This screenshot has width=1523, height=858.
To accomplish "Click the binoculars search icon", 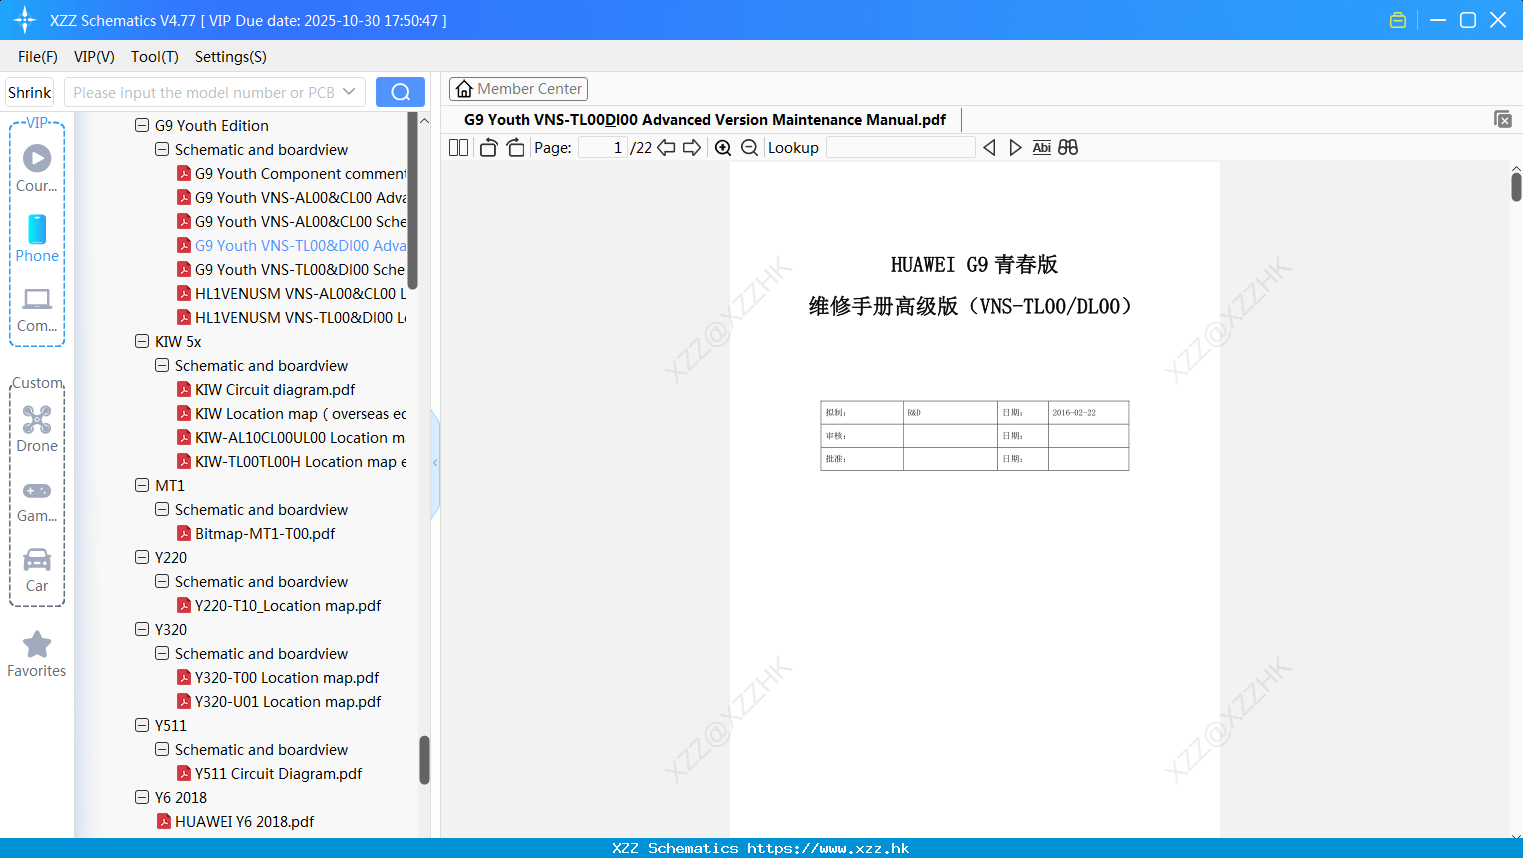I will (1068, 147).
